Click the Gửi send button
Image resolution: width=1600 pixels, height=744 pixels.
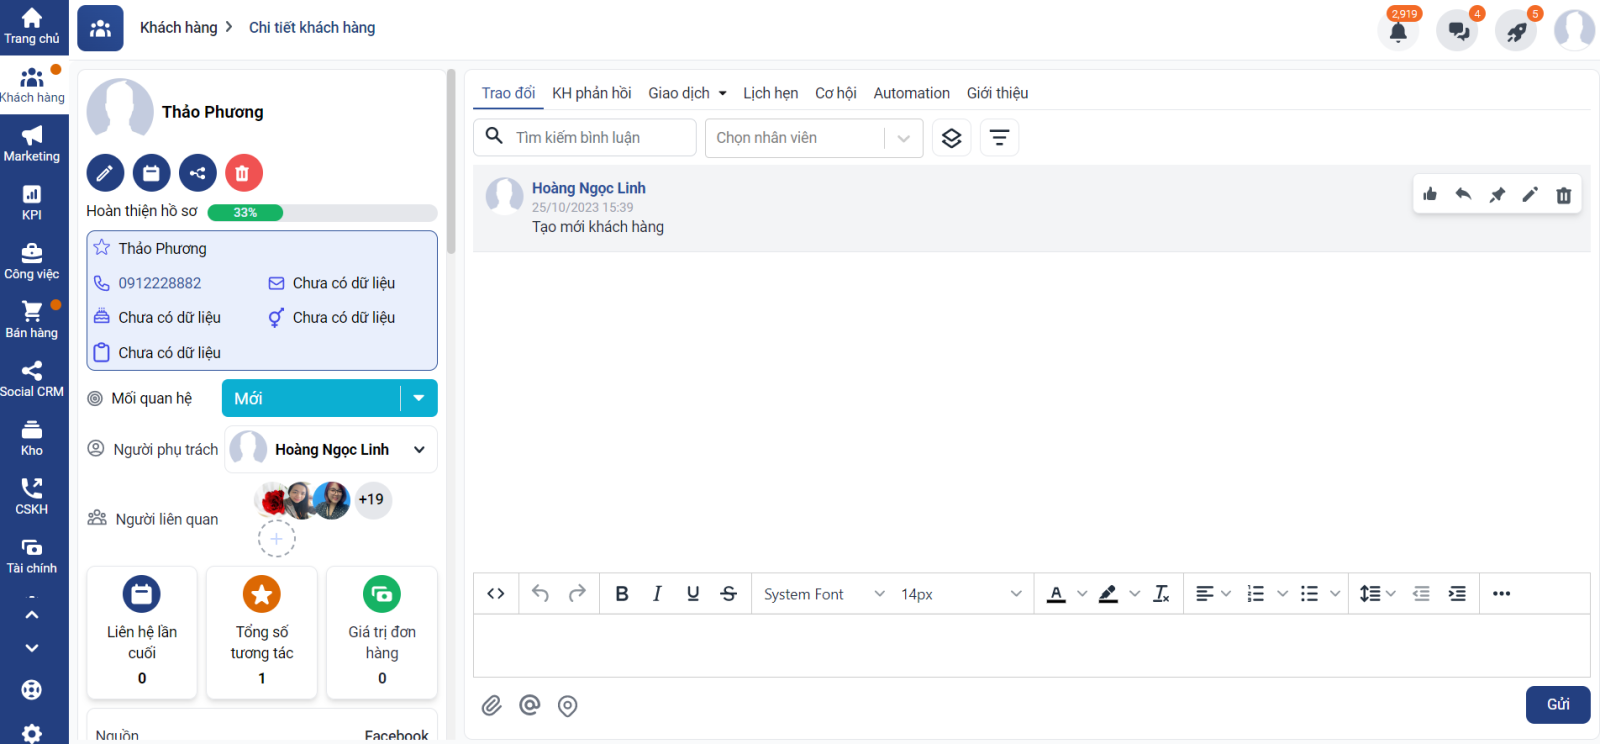click(x=1557, y=705)
